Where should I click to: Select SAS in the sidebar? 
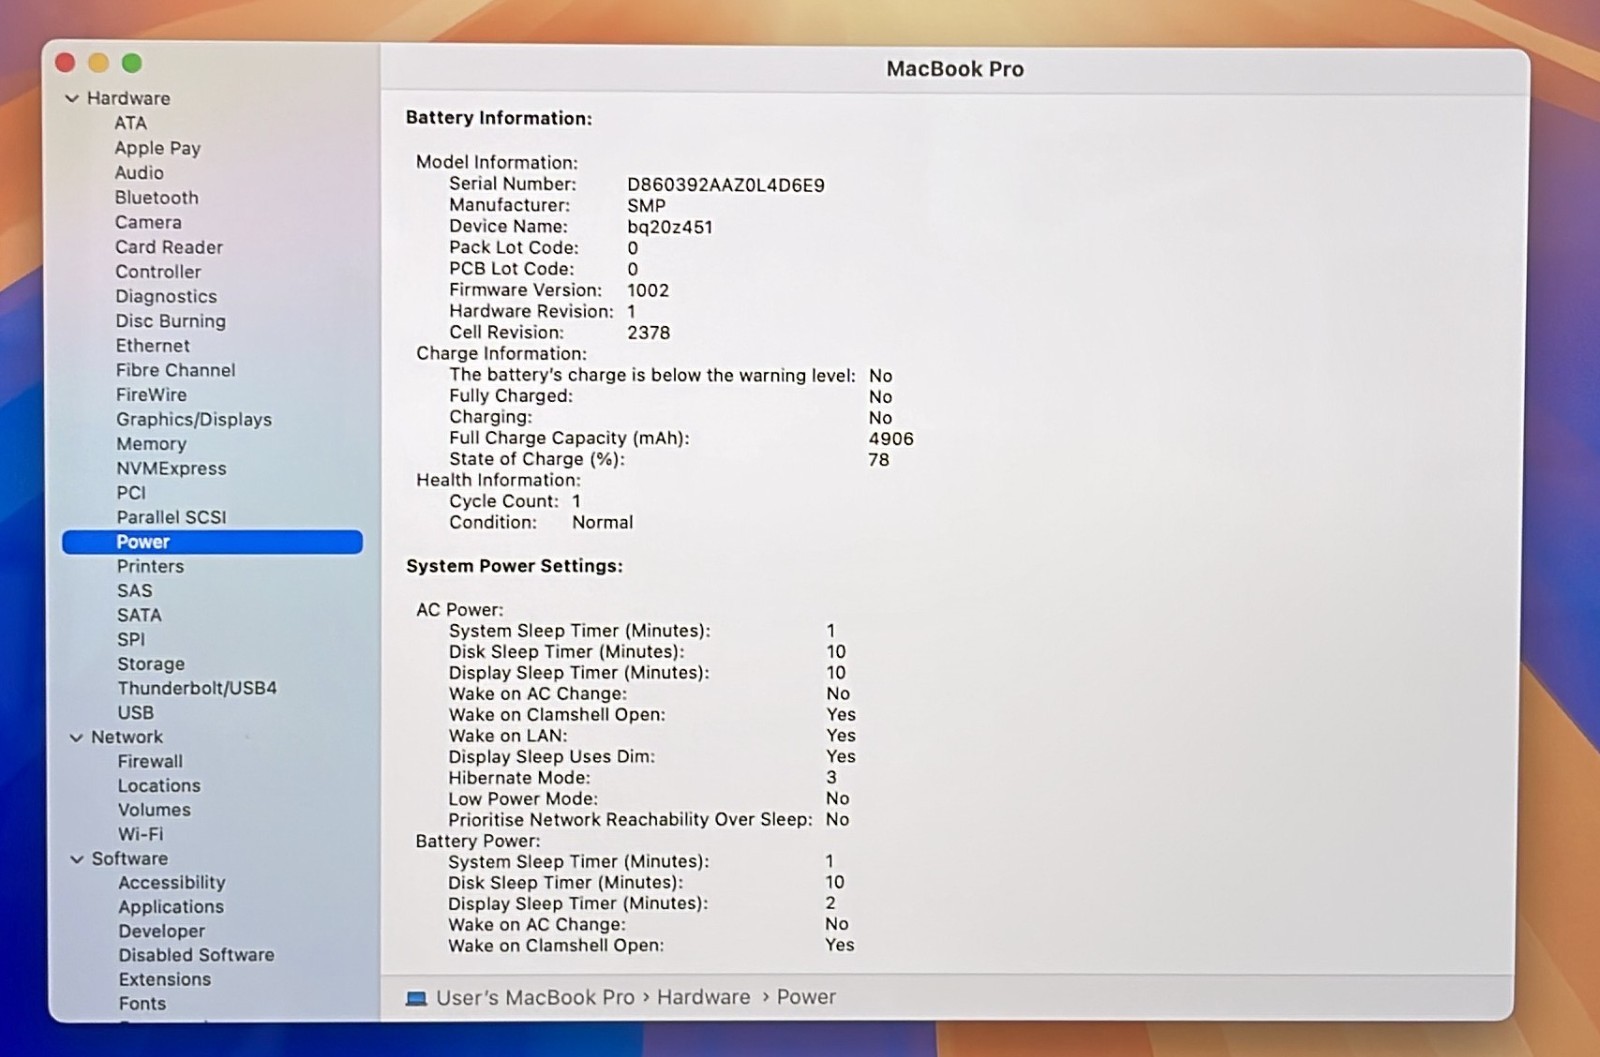tap(135, 590)
